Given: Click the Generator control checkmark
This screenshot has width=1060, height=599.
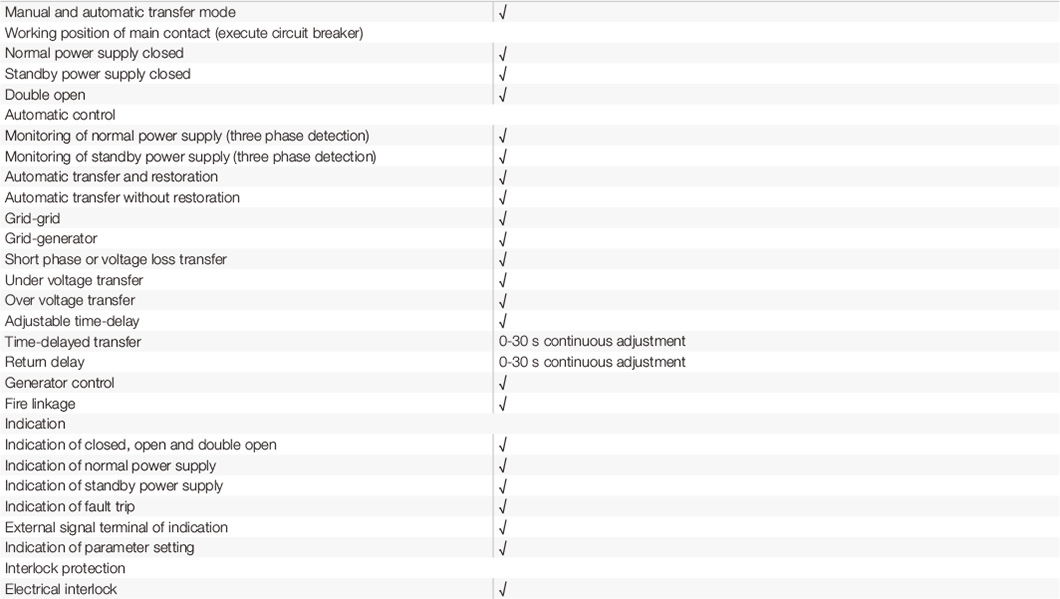Looking at the screenshot, I should click(503, 383).
